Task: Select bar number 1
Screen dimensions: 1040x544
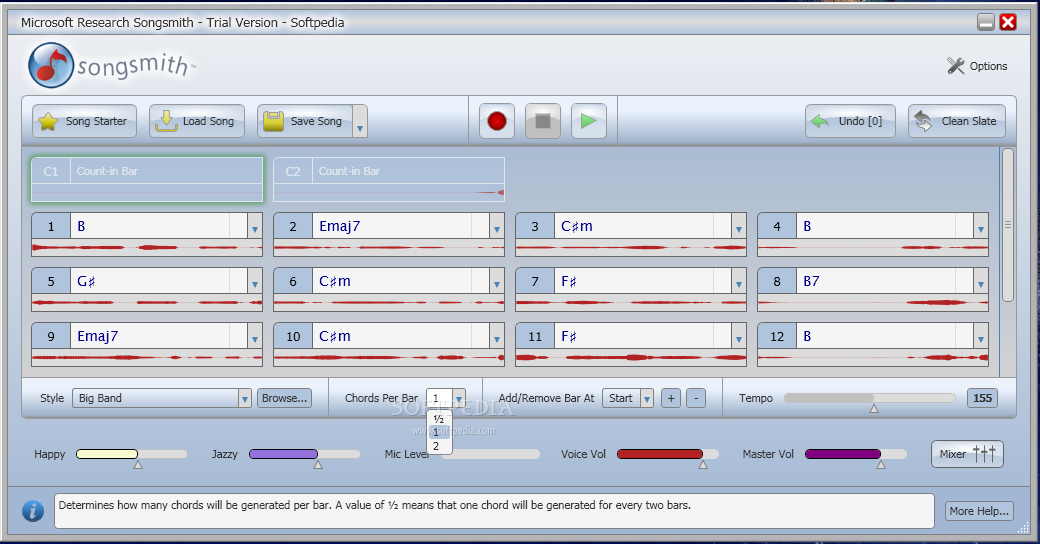Action: pos(51,226)
